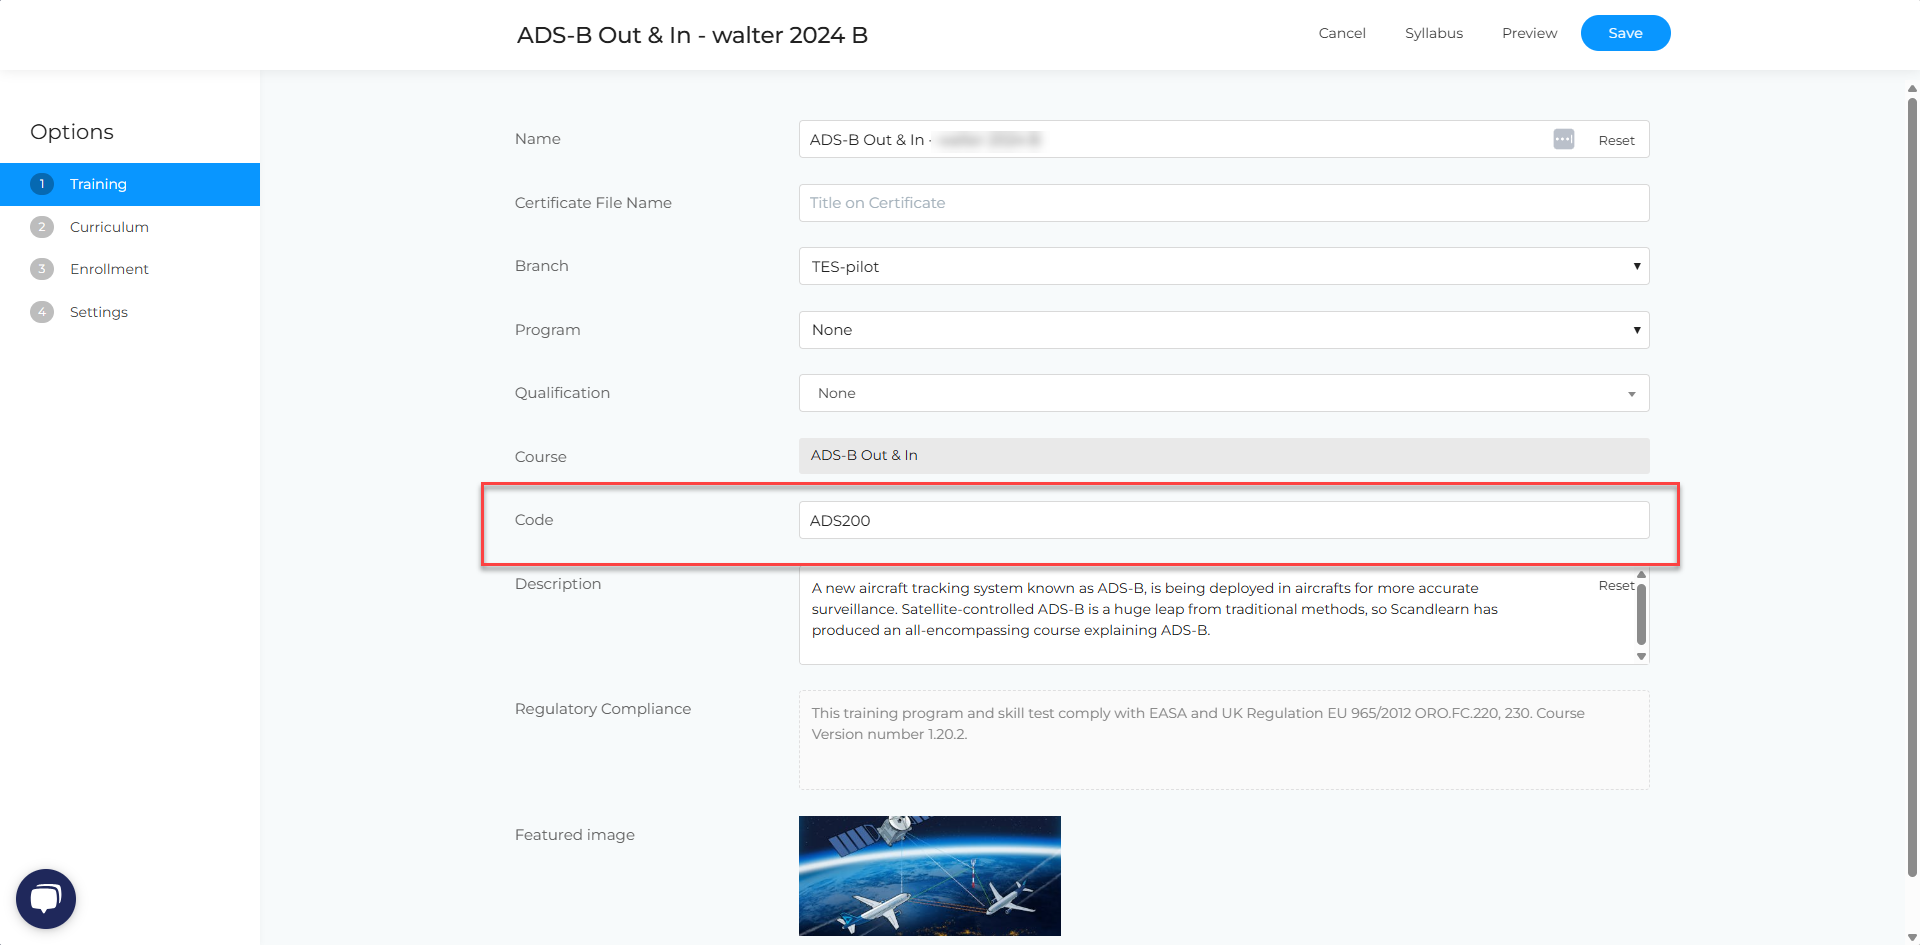Open the Settings section
1920x945 pixels.
click(x=99, y=312)
